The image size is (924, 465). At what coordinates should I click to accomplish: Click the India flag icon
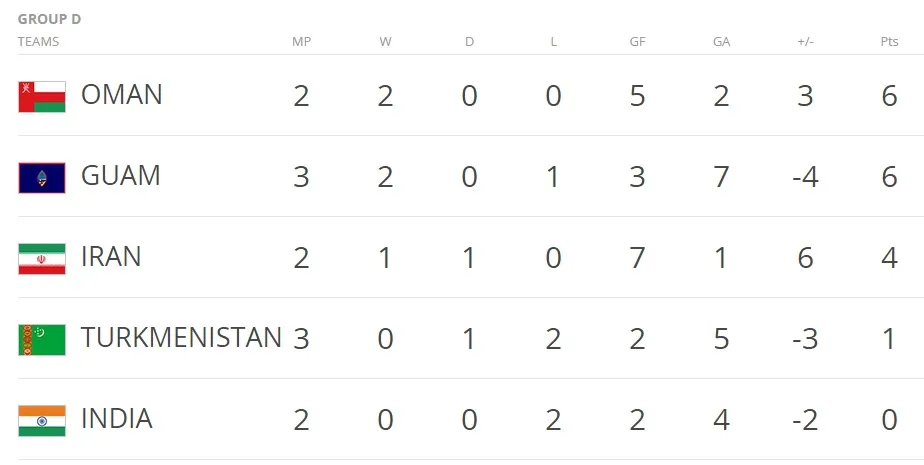[x=42, y=420]
